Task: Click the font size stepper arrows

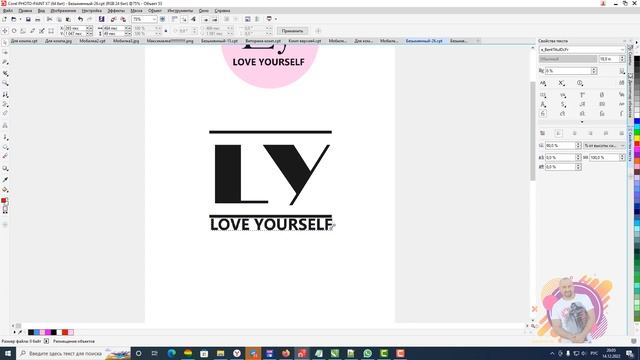Action: [x=622, y=59]
